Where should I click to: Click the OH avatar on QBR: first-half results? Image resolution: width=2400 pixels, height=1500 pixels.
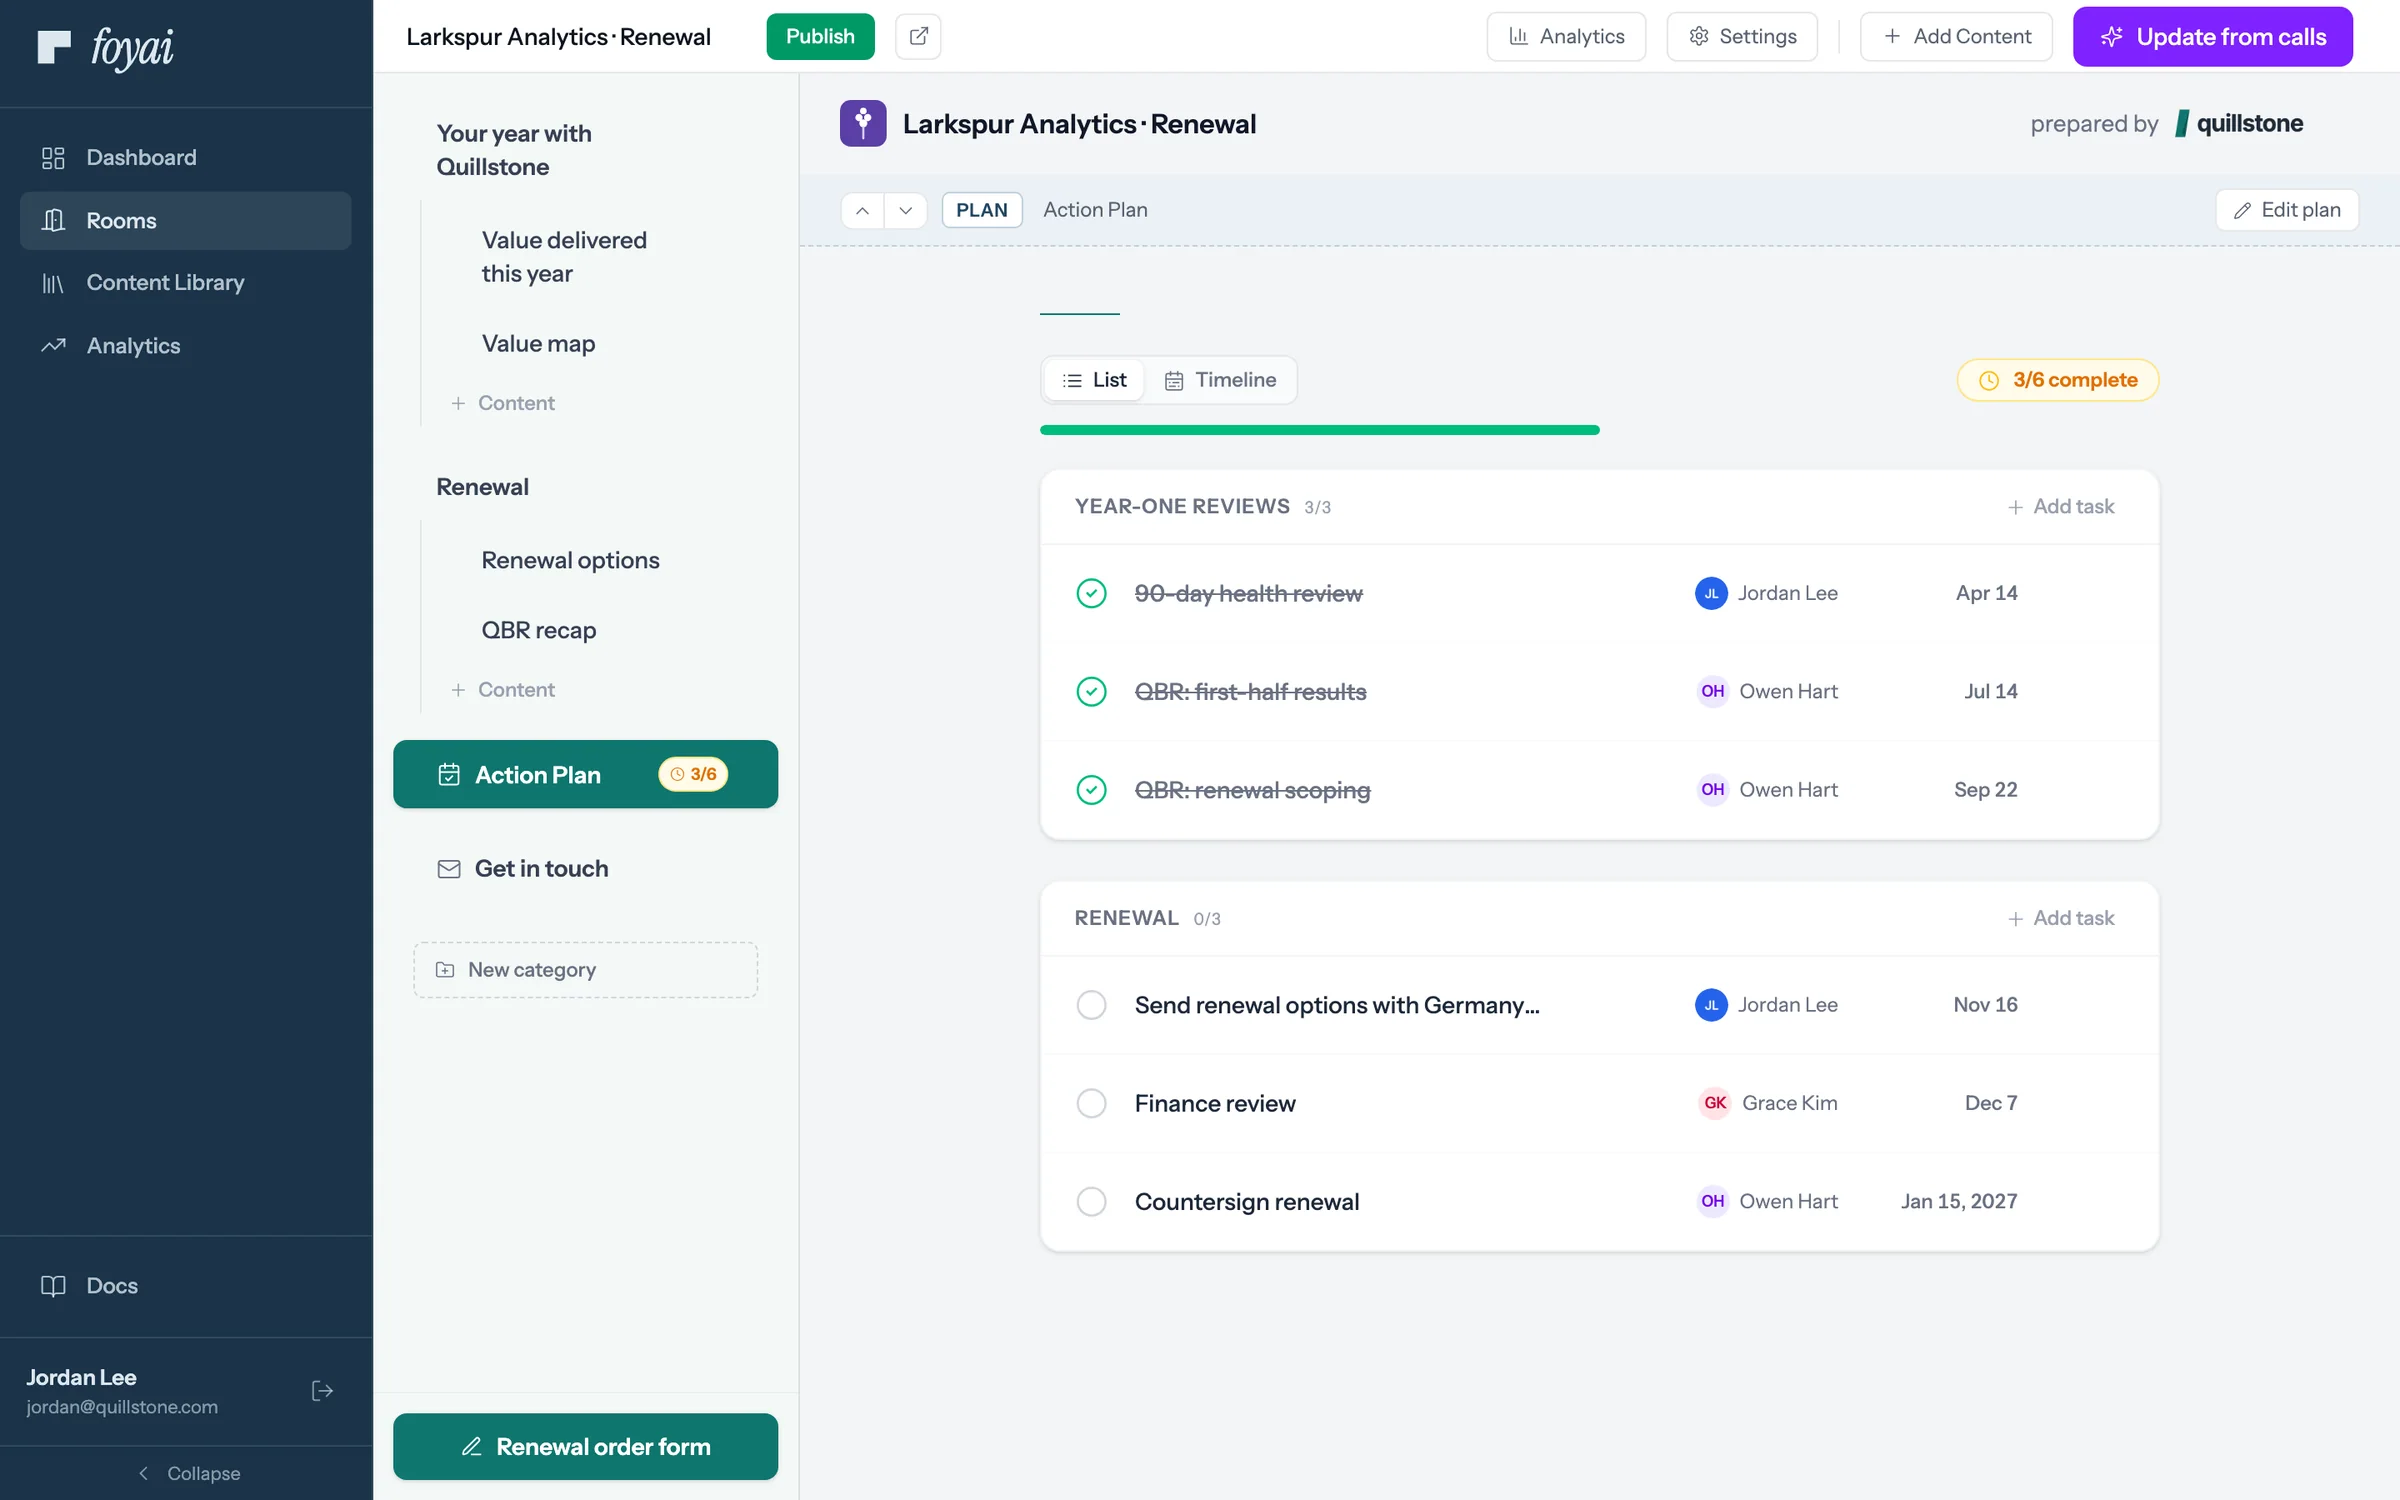(1713, 691)
